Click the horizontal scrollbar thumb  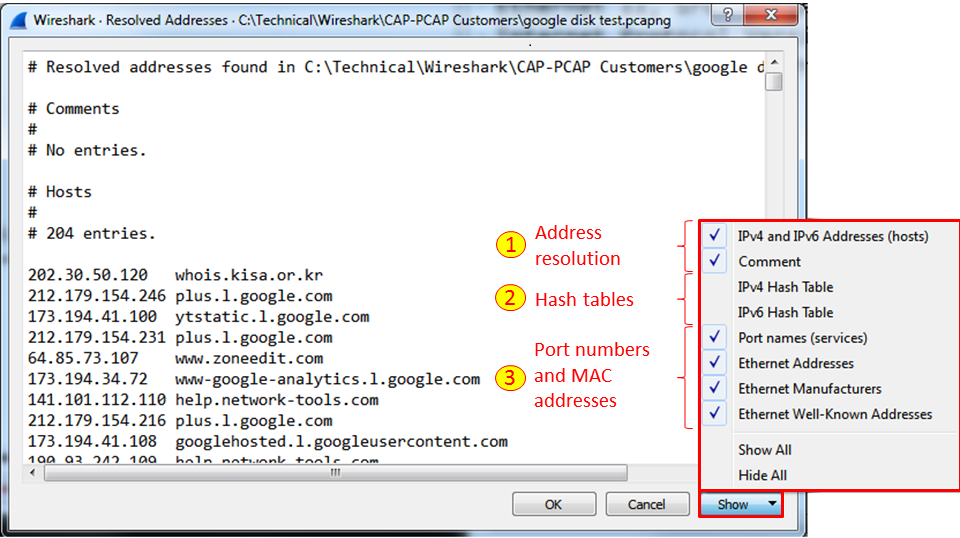pos(336,473)
